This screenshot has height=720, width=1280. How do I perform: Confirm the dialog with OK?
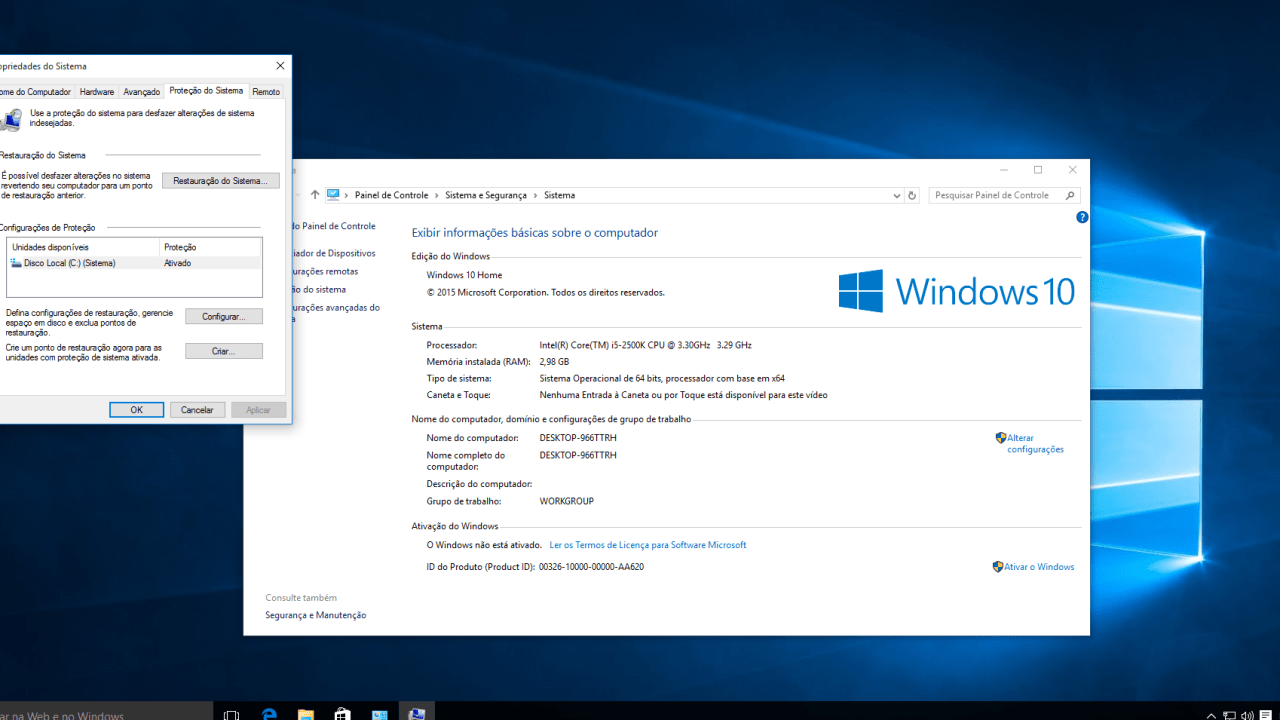click(136, 410)
